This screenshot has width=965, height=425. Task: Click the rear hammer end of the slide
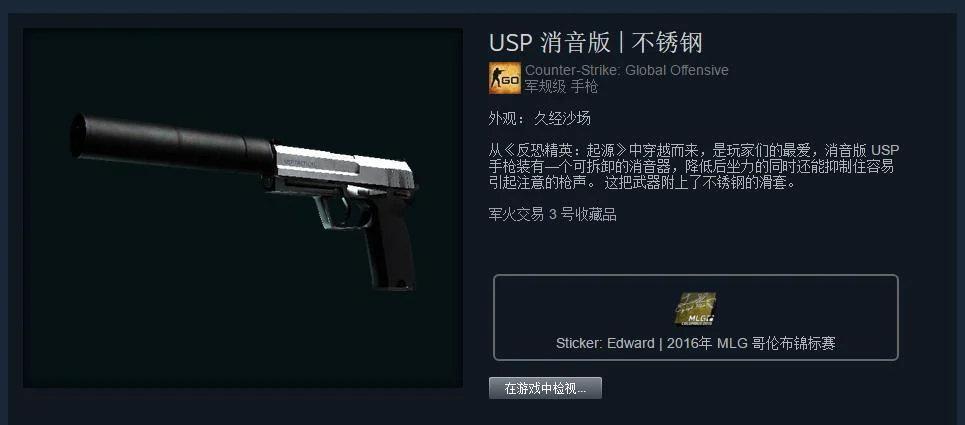coord(409,178)
